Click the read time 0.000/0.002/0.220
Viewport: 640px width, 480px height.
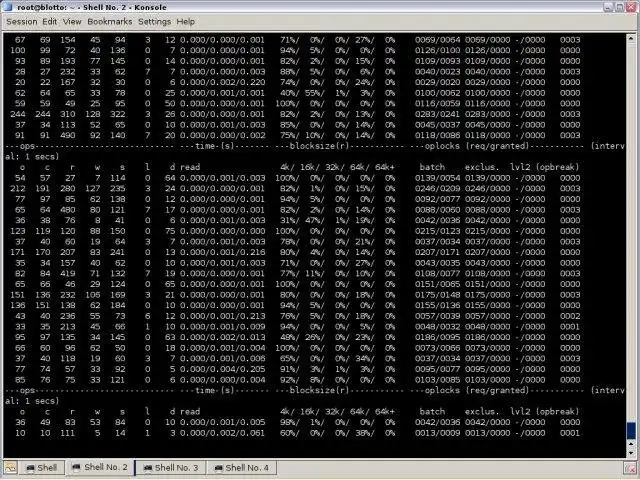[222, 82]
